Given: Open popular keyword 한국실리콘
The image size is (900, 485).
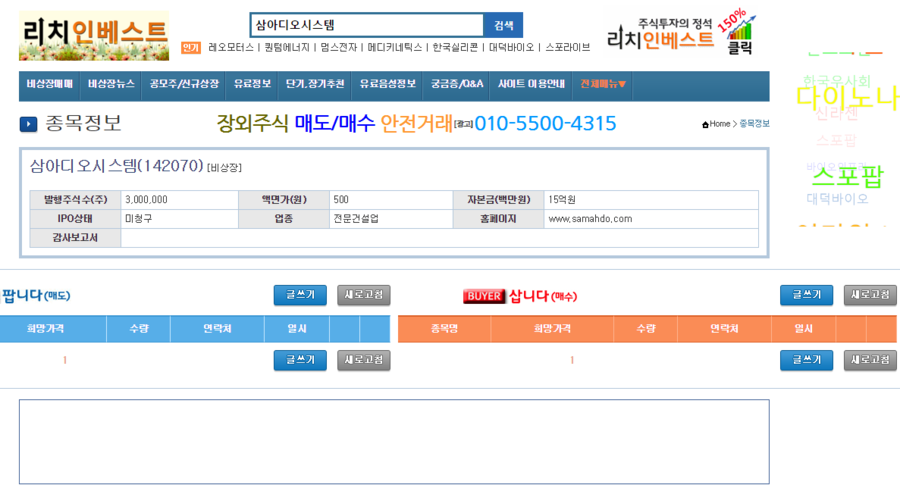Looking at the screenshot, I should point(455,48).
